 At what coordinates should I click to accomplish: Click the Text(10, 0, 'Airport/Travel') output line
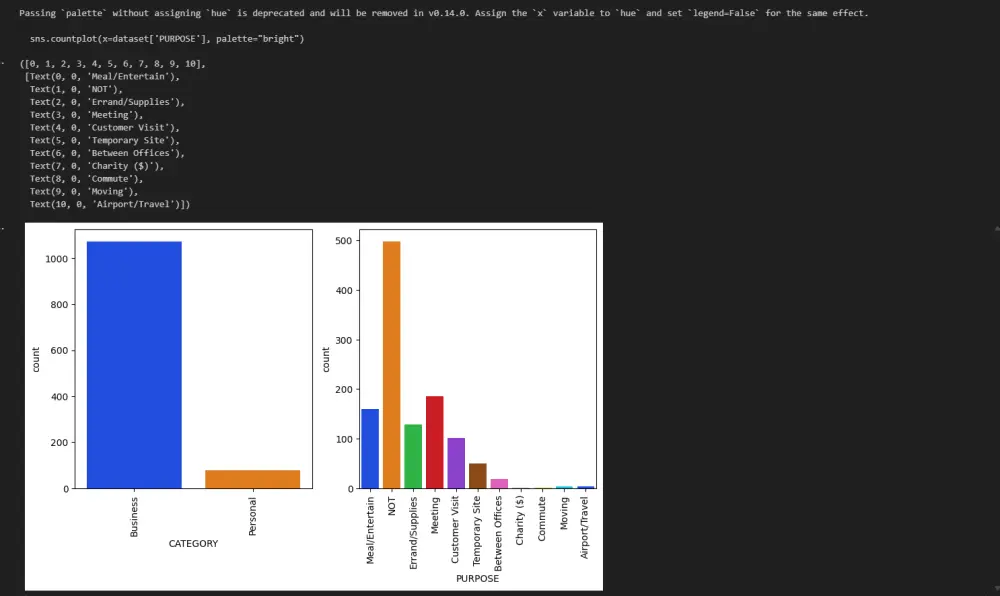click(x=110, y=204)
